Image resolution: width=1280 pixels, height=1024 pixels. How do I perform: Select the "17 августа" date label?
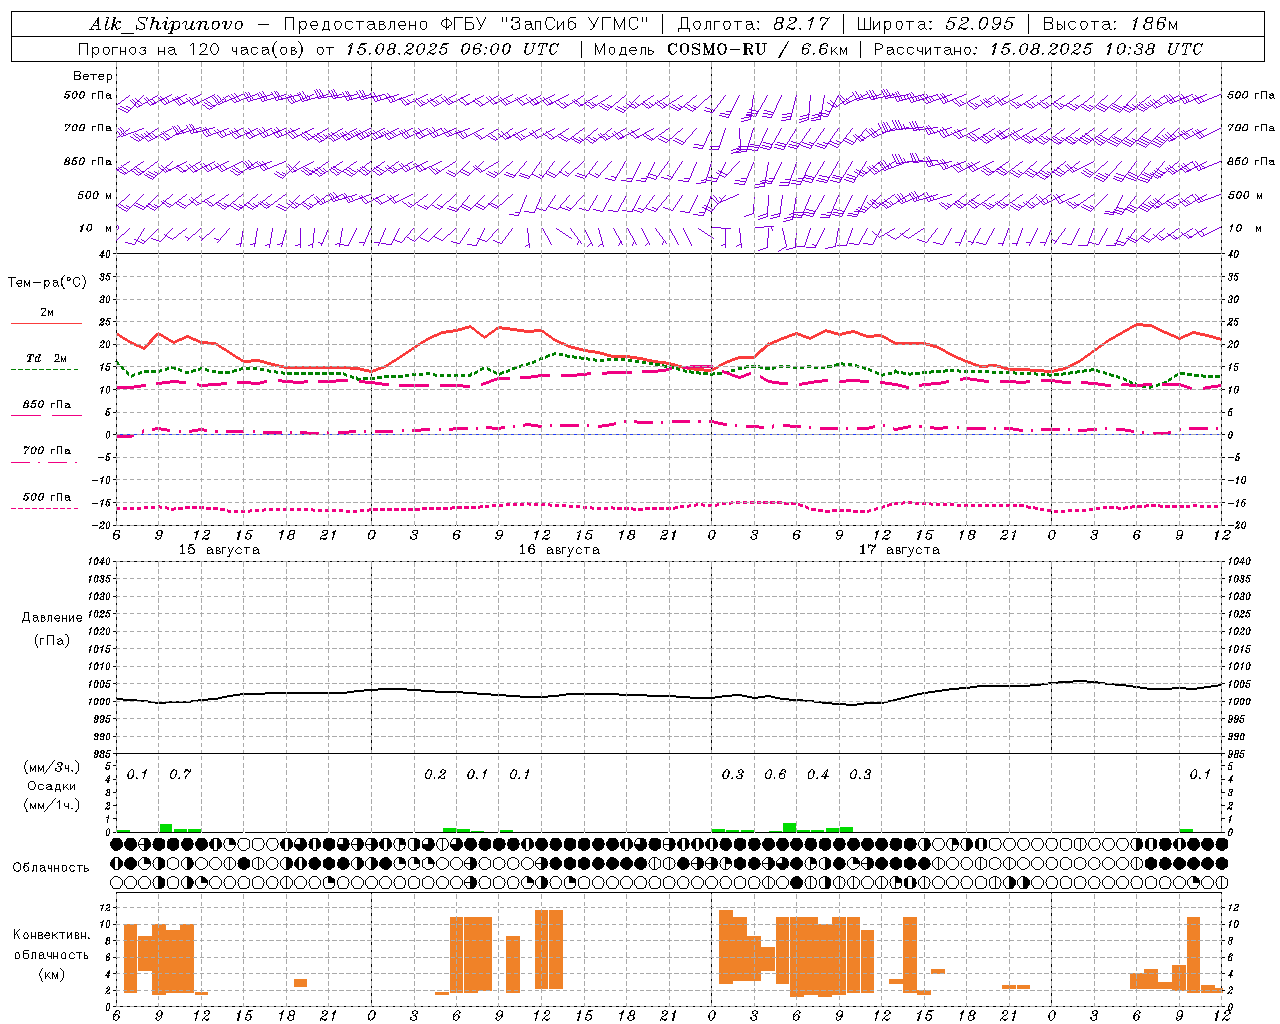coord(899,550)
